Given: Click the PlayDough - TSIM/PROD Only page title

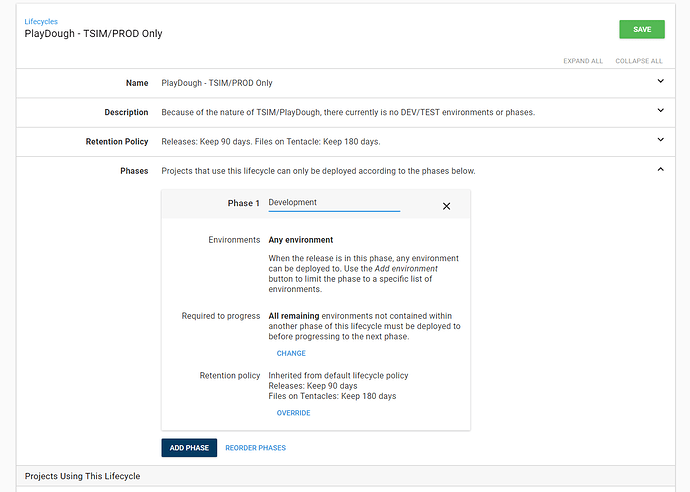Looking at the screenshot, I should tap(93, 34).
